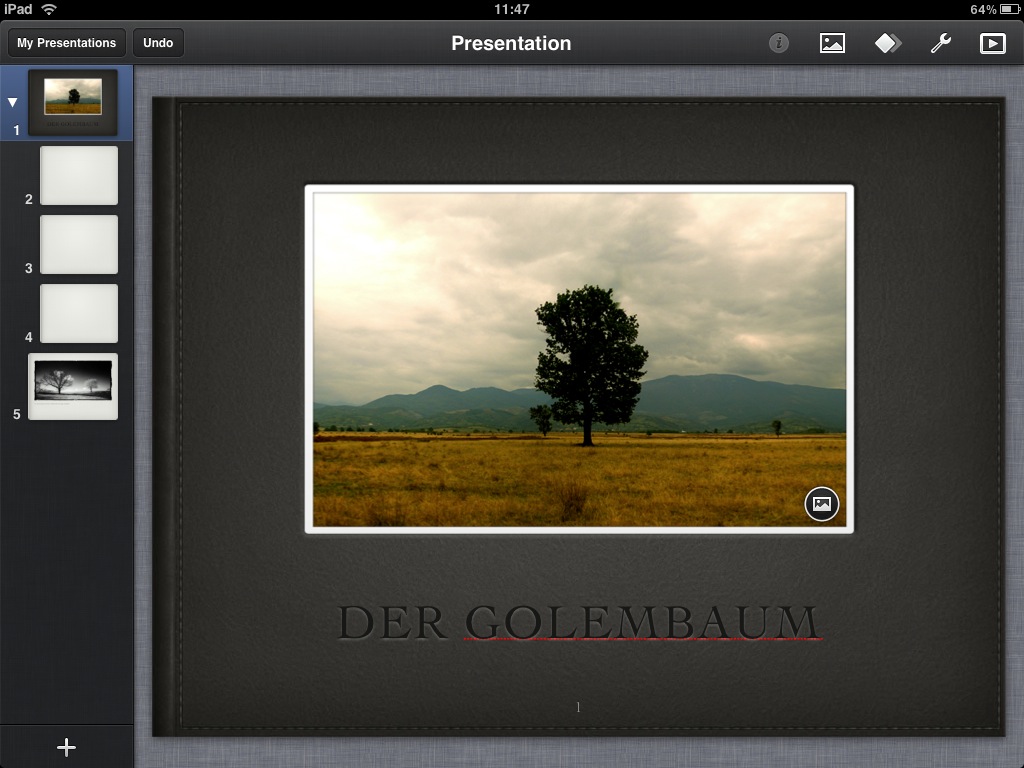Select slide 1 thumbnail in navigator
Screen dimensions: 1024x768
73,102
